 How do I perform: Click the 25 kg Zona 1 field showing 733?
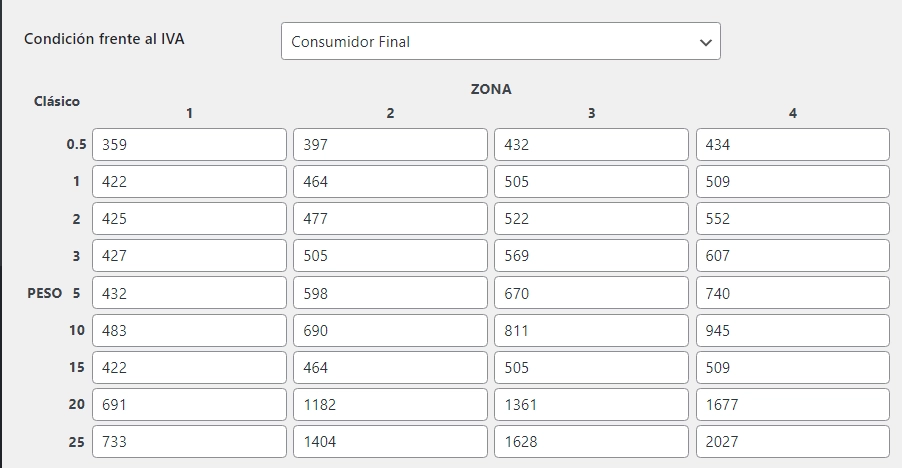pyautogui.click(x=189, y=441)
